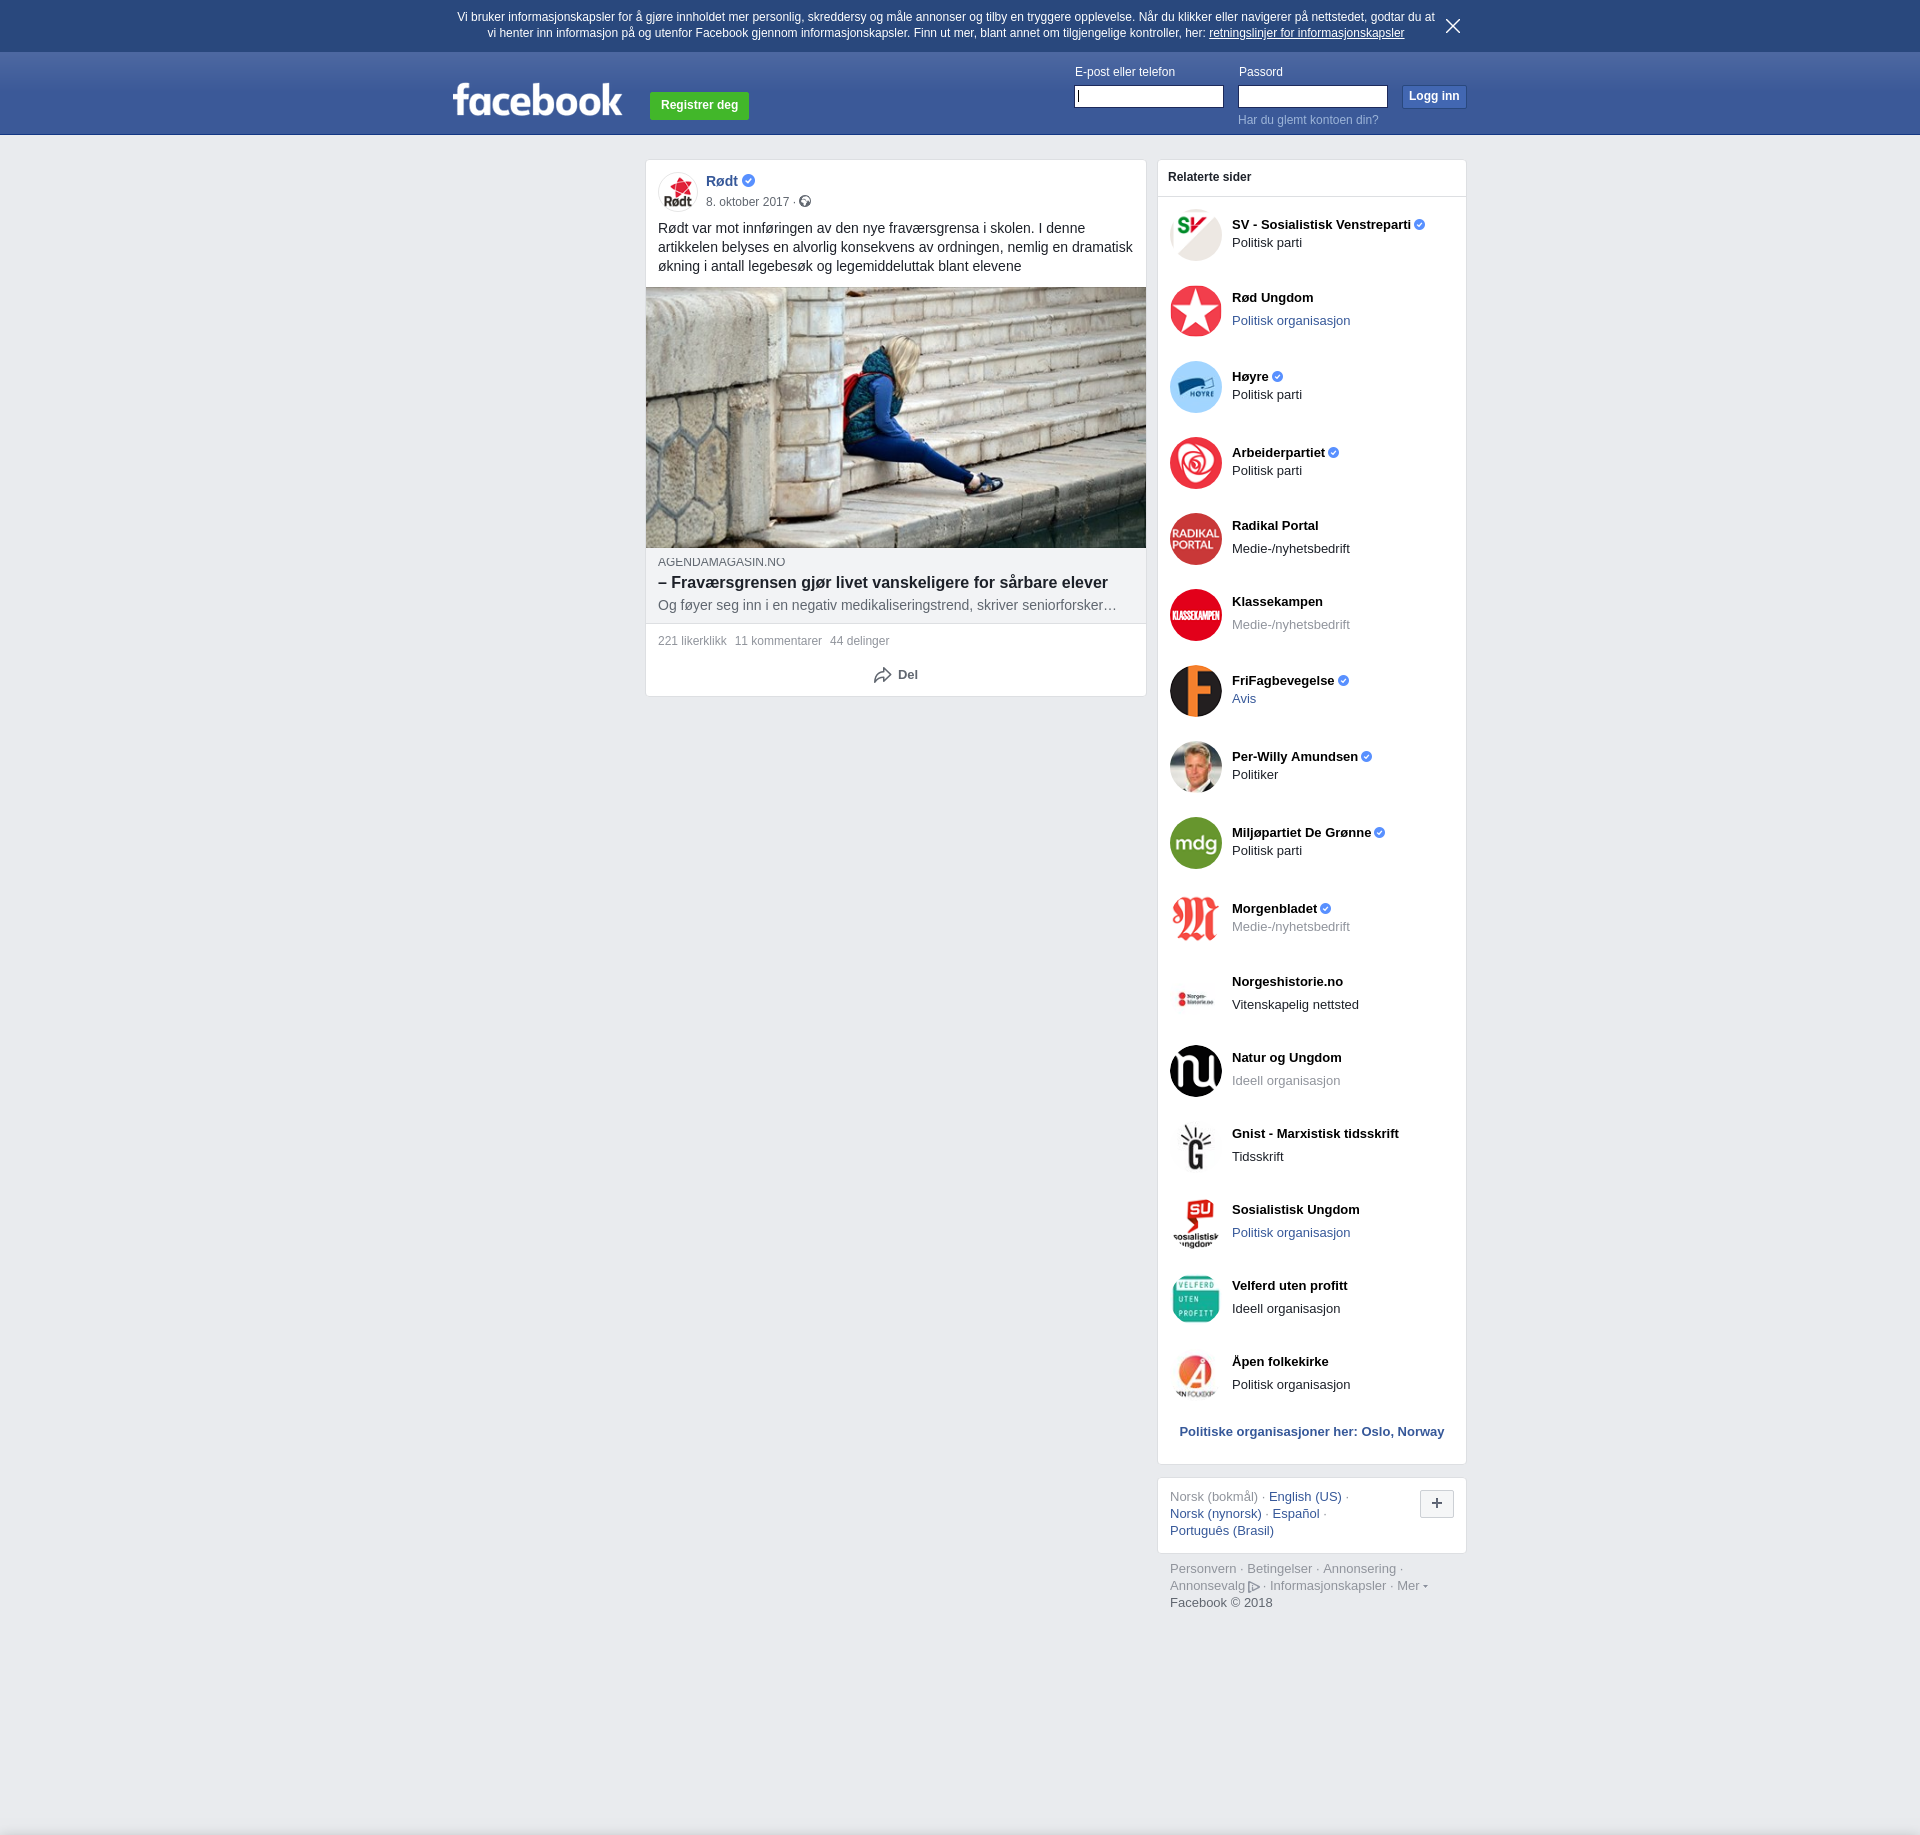Click the public globe icon on post
This screenshot has height=1835, width=1920.
tap(805, 202)
